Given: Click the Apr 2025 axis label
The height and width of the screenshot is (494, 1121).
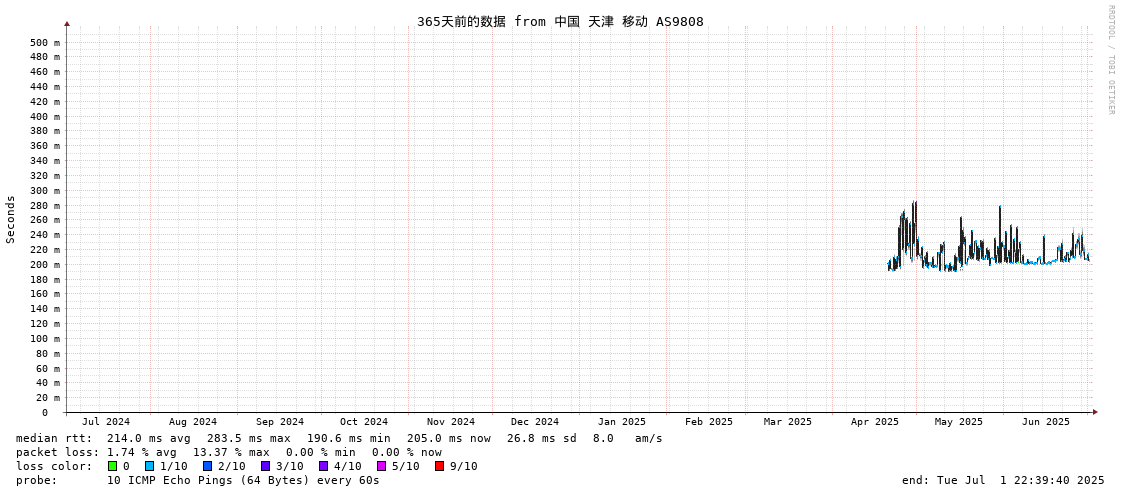Looking at the screenshot, I should coord(874,422).
